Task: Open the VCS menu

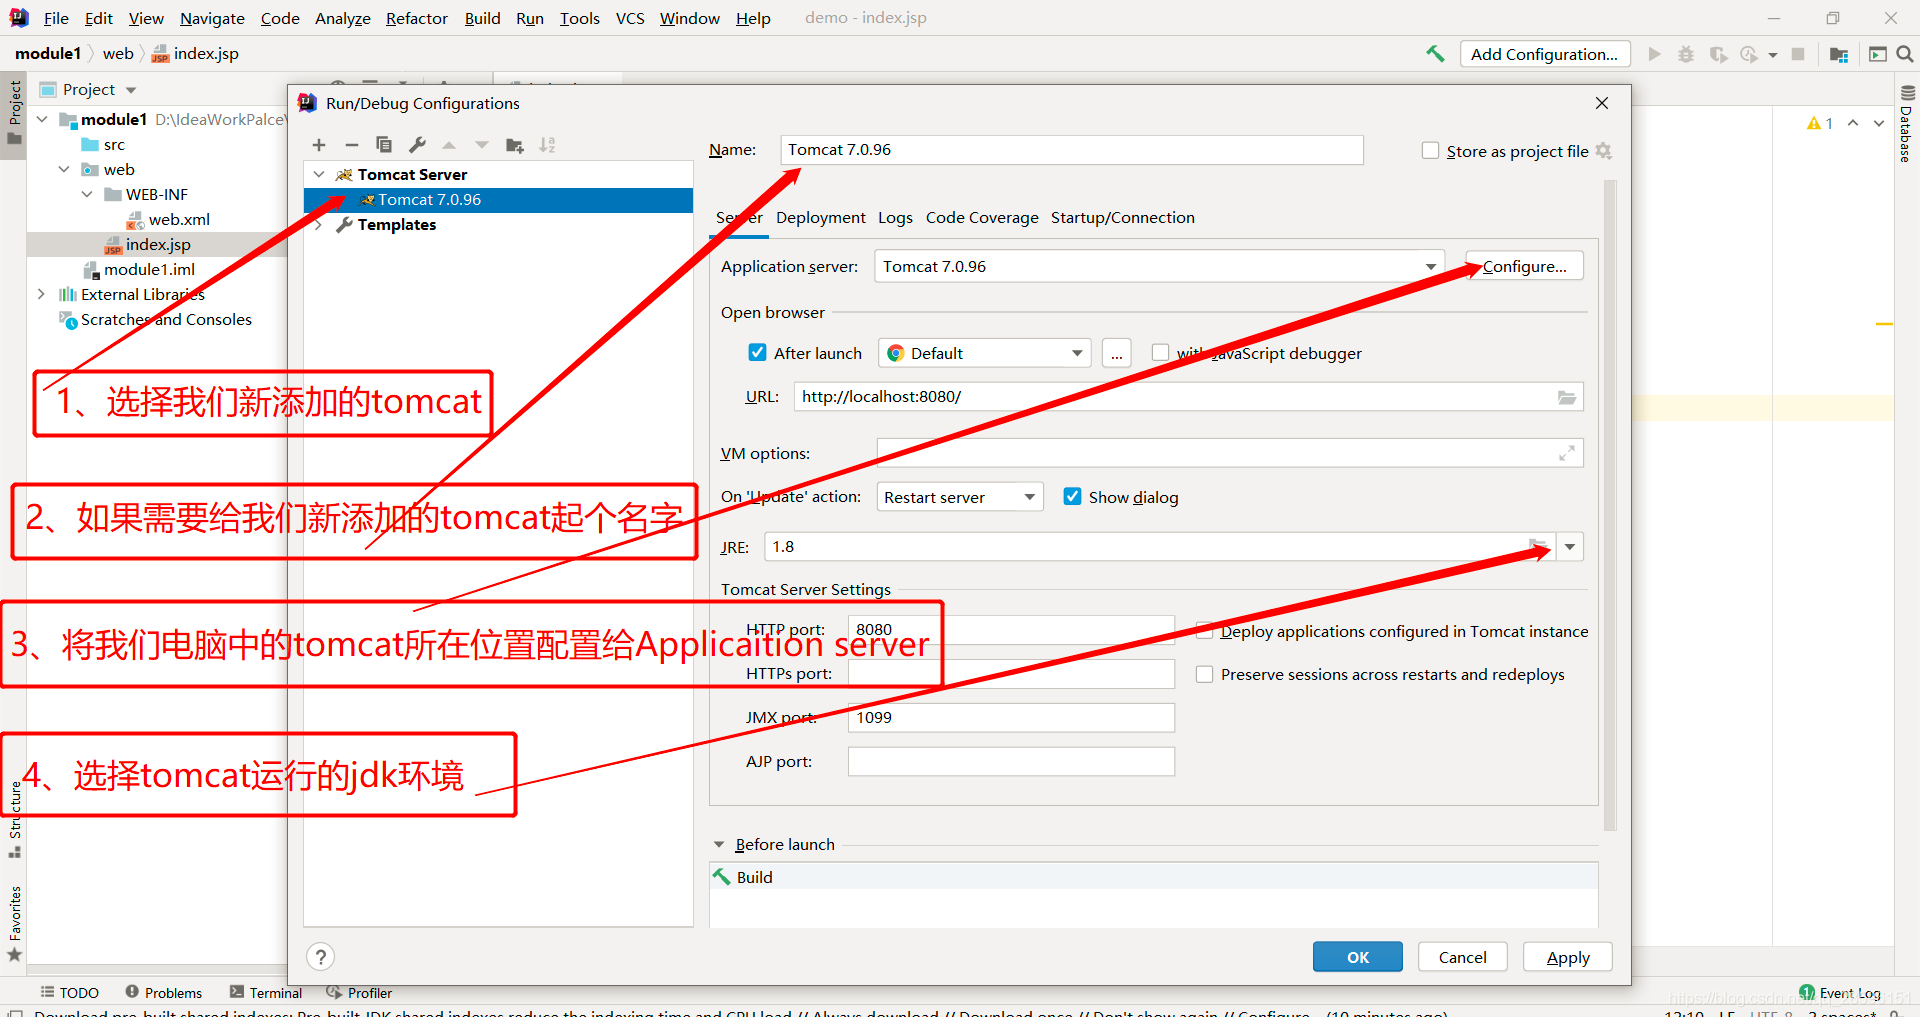Action: (630, 18)
